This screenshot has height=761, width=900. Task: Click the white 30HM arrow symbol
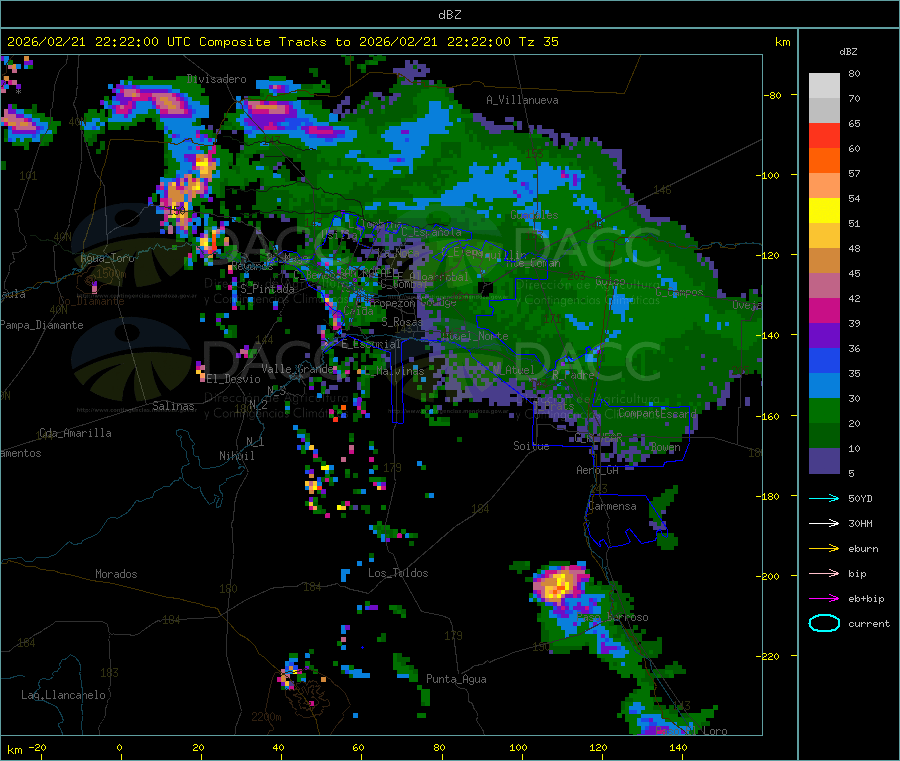point(824,523)
